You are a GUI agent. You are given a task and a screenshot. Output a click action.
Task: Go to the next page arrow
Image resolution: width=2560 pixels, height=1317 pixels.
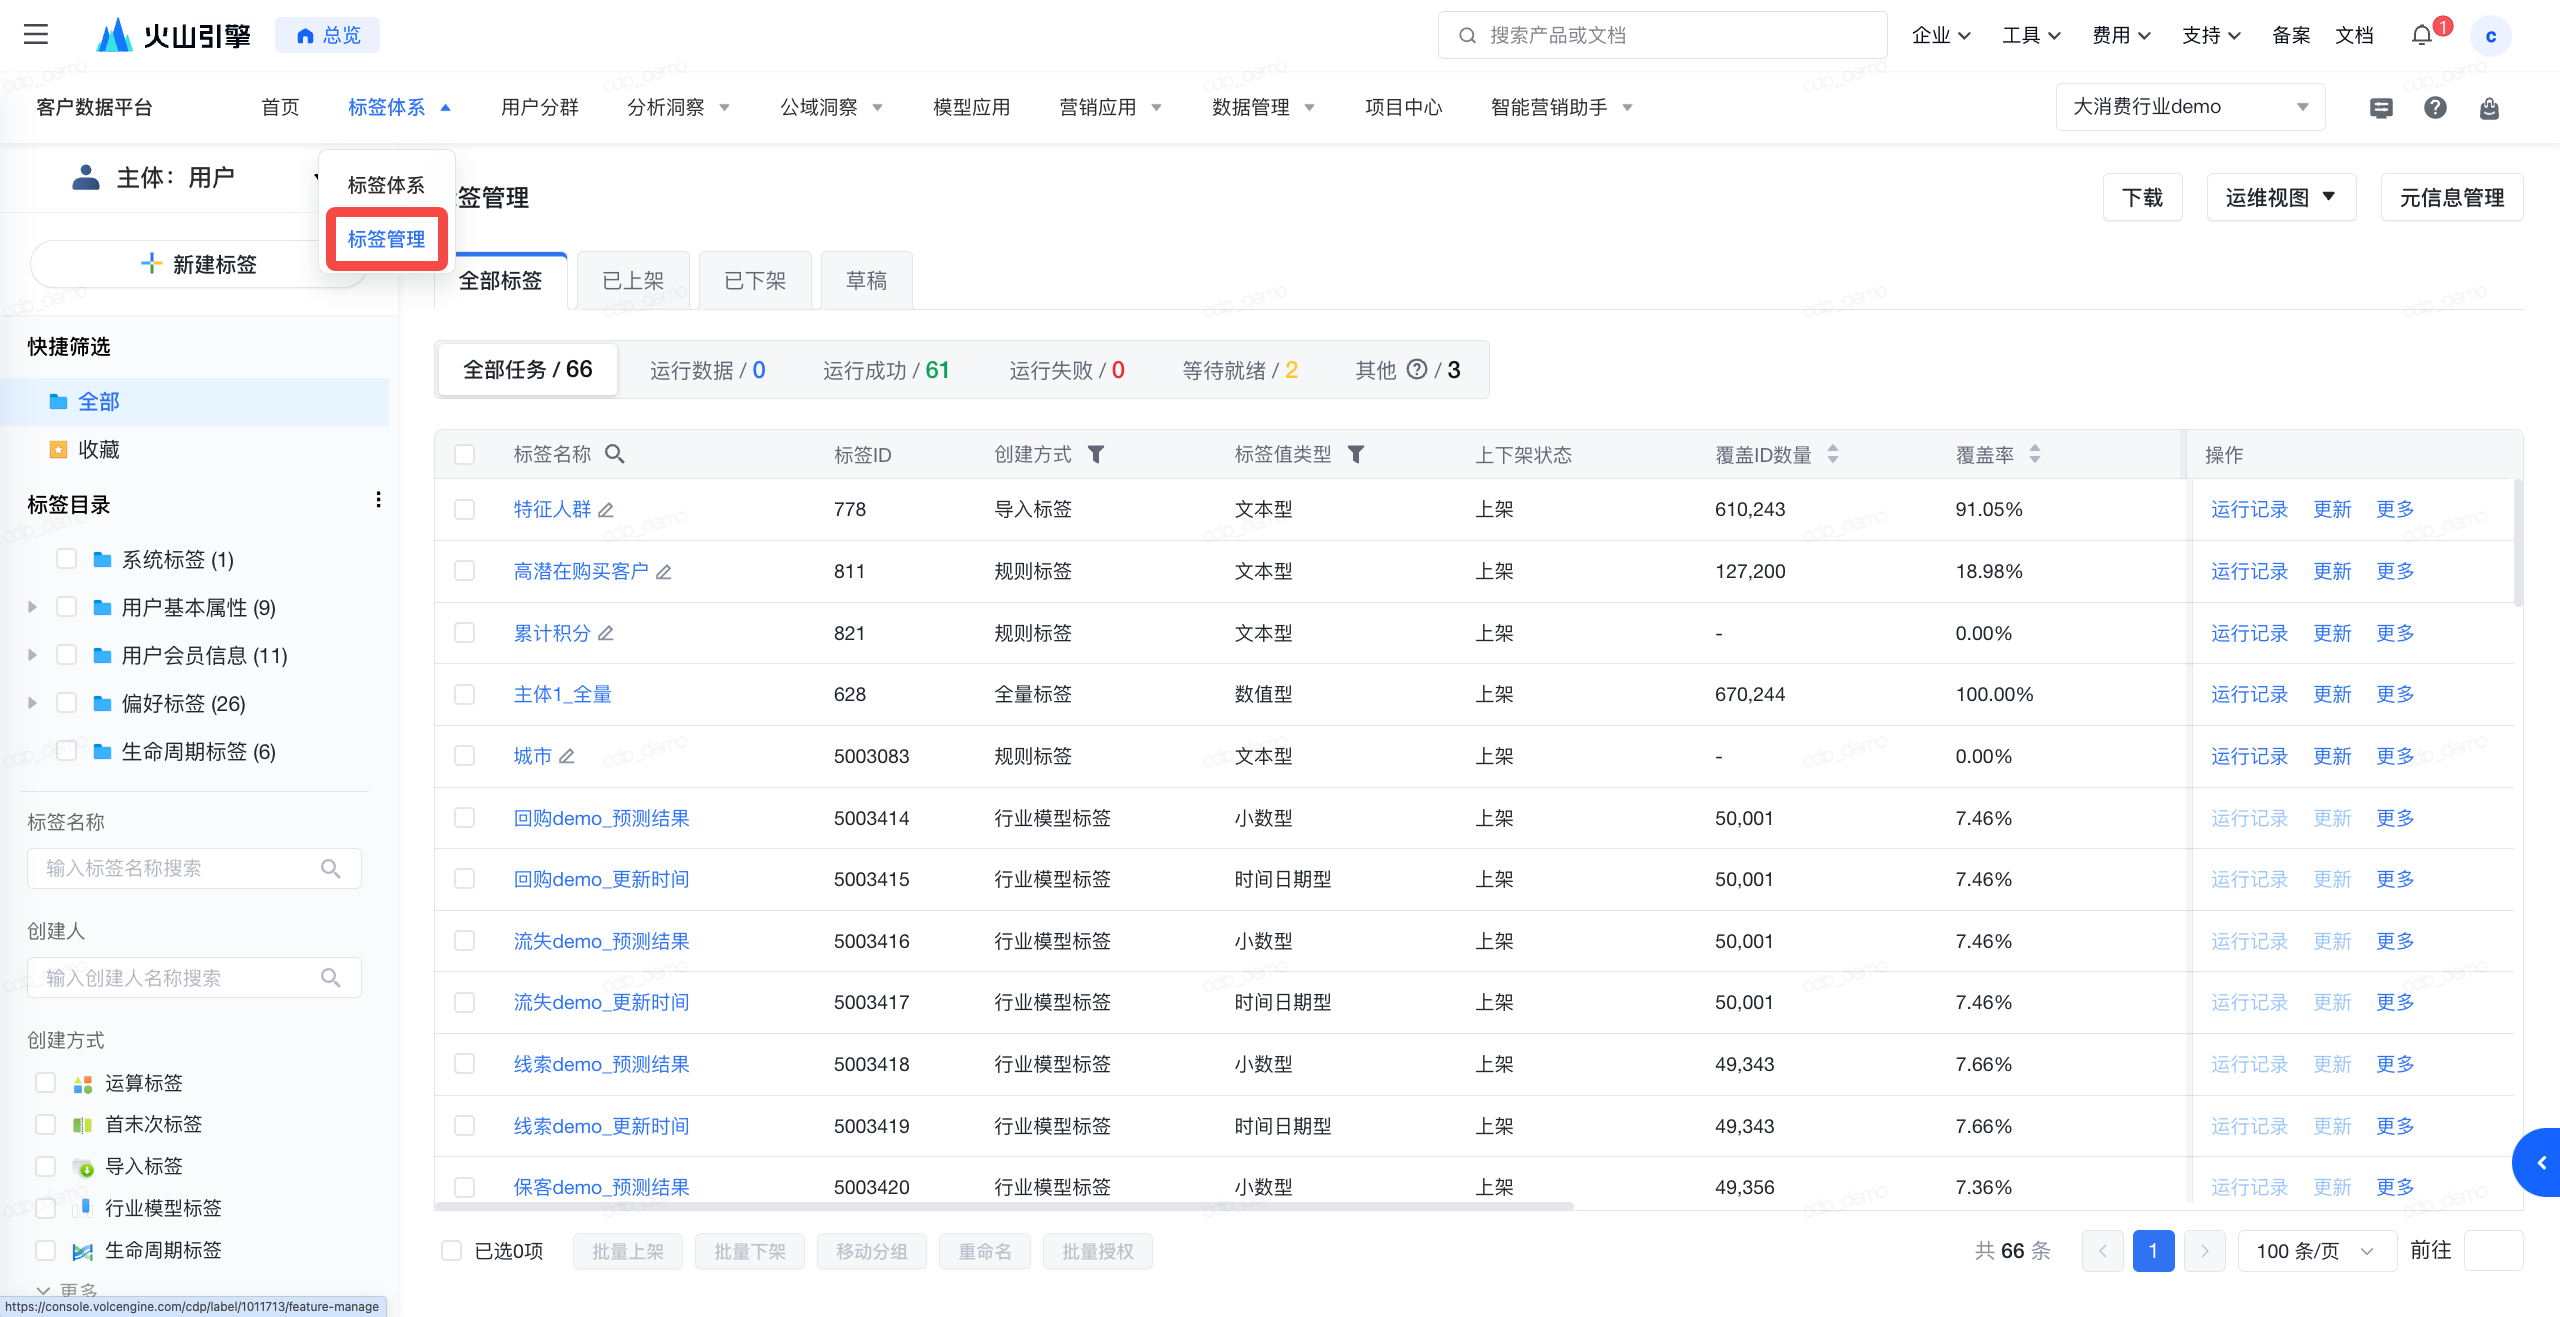coord(2205,1251)
